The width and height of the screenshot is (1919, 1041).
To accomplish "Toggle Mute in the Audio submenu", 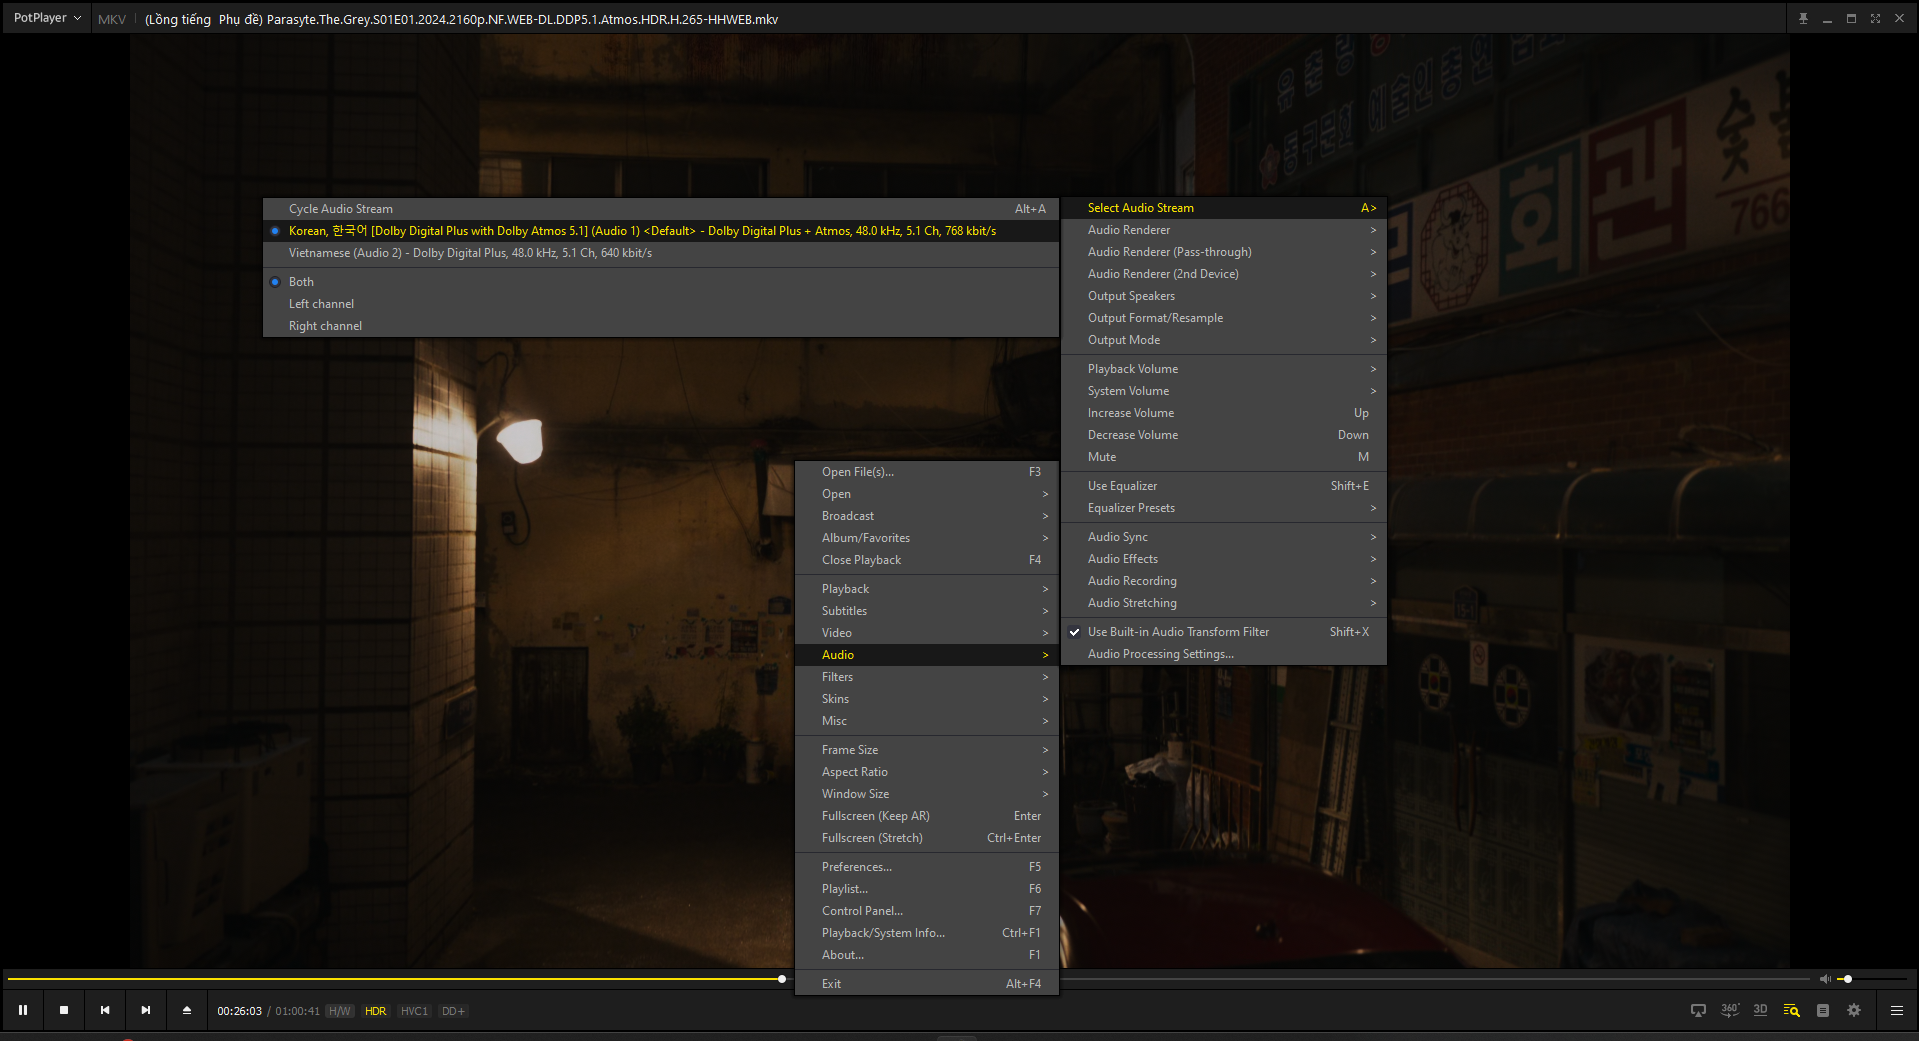I will [1224, 457].
